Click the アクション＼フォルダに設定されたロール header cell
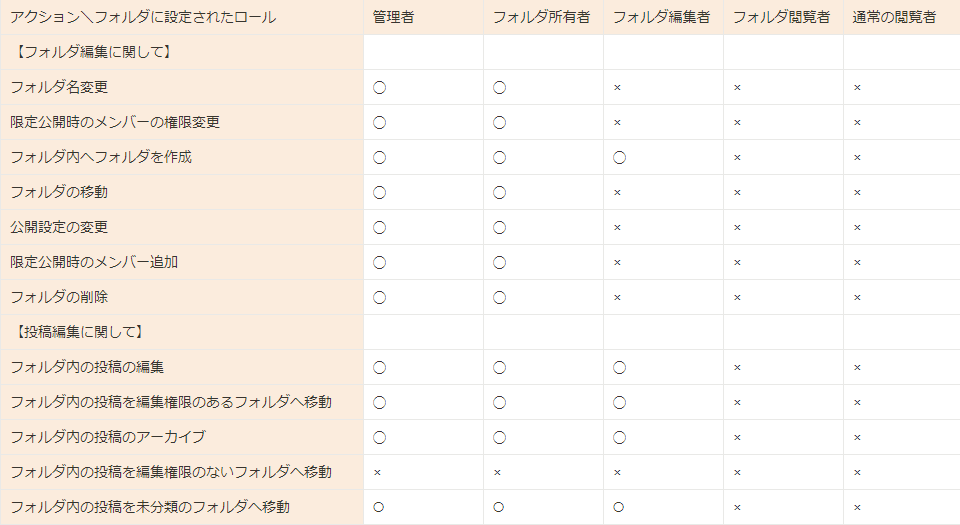The width and height of the screenshot is (960, 525). click(x=143, y=17)
